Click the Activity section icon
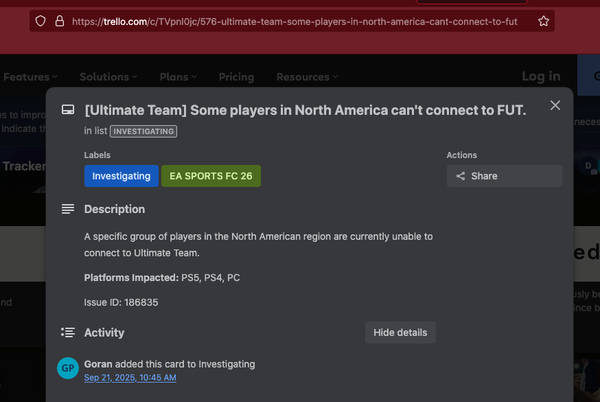This screenshot has width=600, height=402. (68, 332)
